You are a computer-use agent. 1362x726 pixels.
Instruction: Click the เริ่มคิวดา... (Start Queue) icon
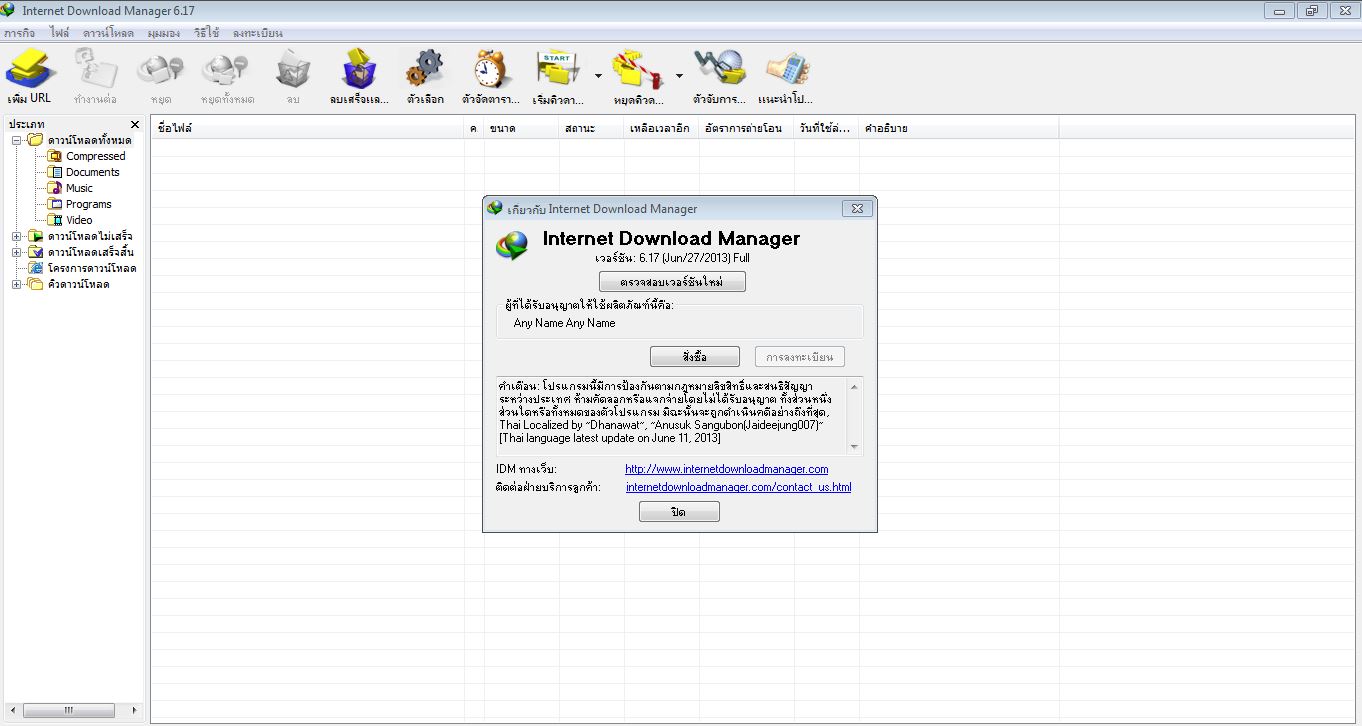point(558,69)
